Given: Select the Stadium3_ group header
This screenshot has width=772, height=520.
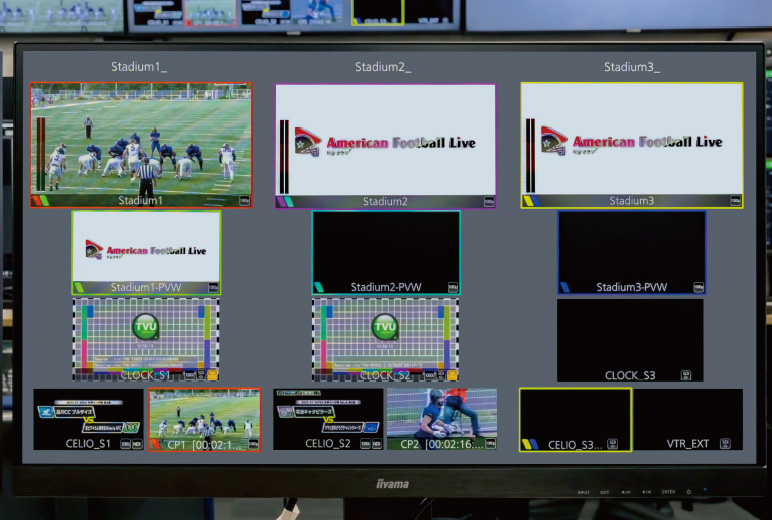Looking at the screenshot, I should point(631,67).
